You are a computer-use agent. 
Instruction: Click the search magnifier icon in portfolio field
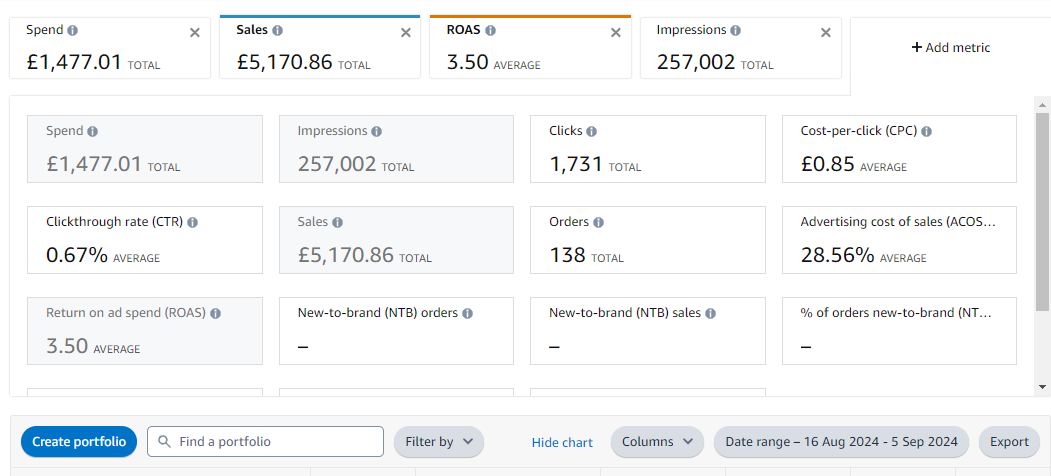click(164, 442)
